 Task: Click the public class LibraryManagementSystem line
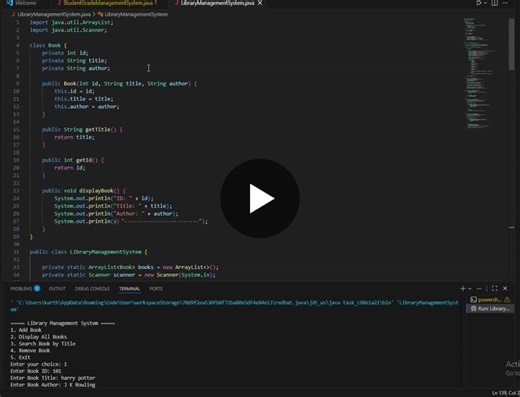88,252
